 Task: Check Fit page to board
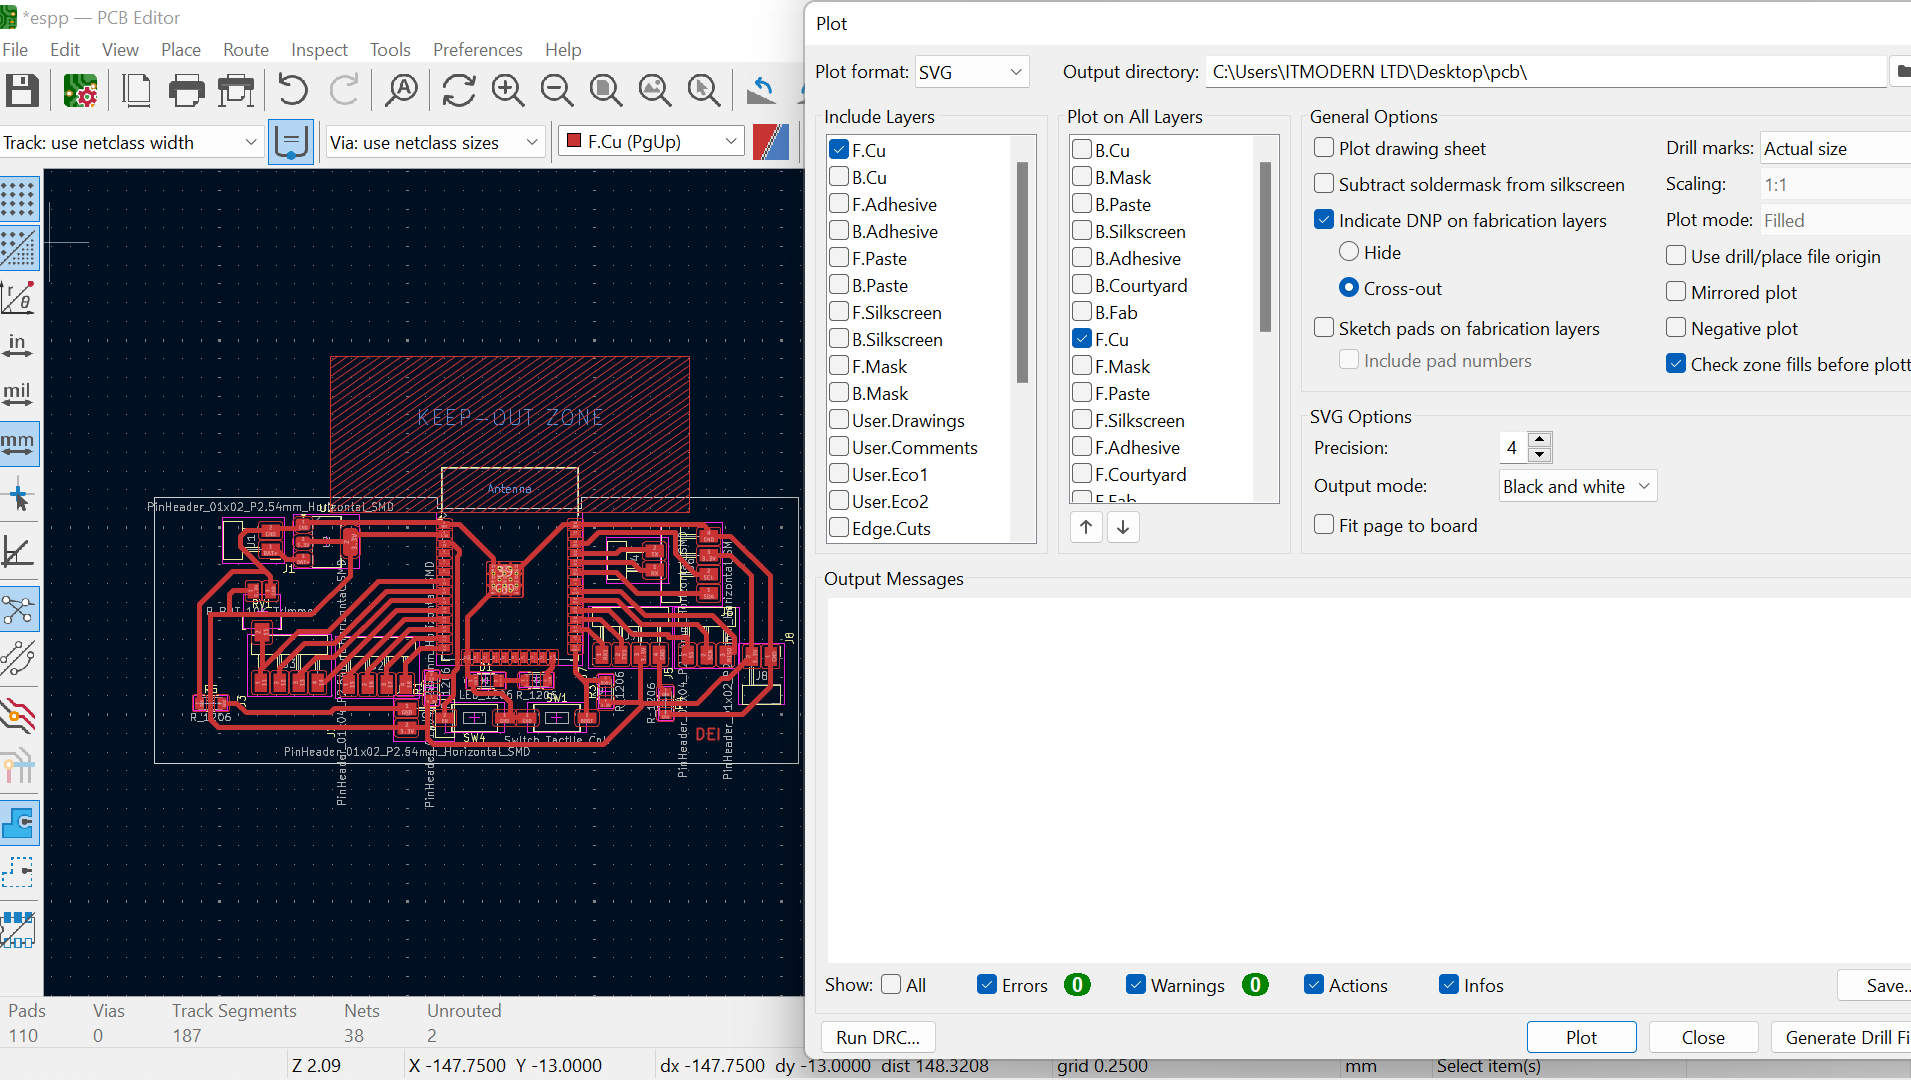point(1324,525)
